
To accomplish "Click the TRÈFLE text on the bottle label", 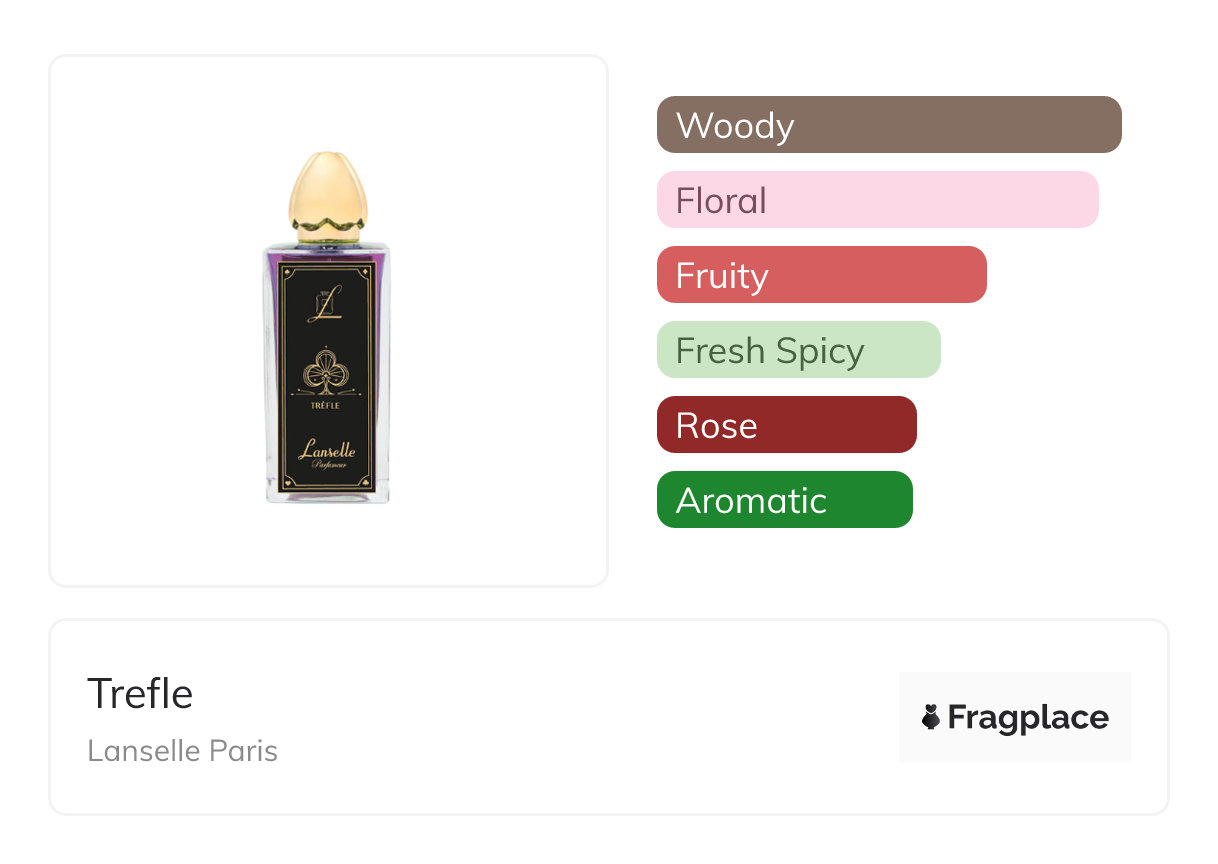I will coord(327,405).
